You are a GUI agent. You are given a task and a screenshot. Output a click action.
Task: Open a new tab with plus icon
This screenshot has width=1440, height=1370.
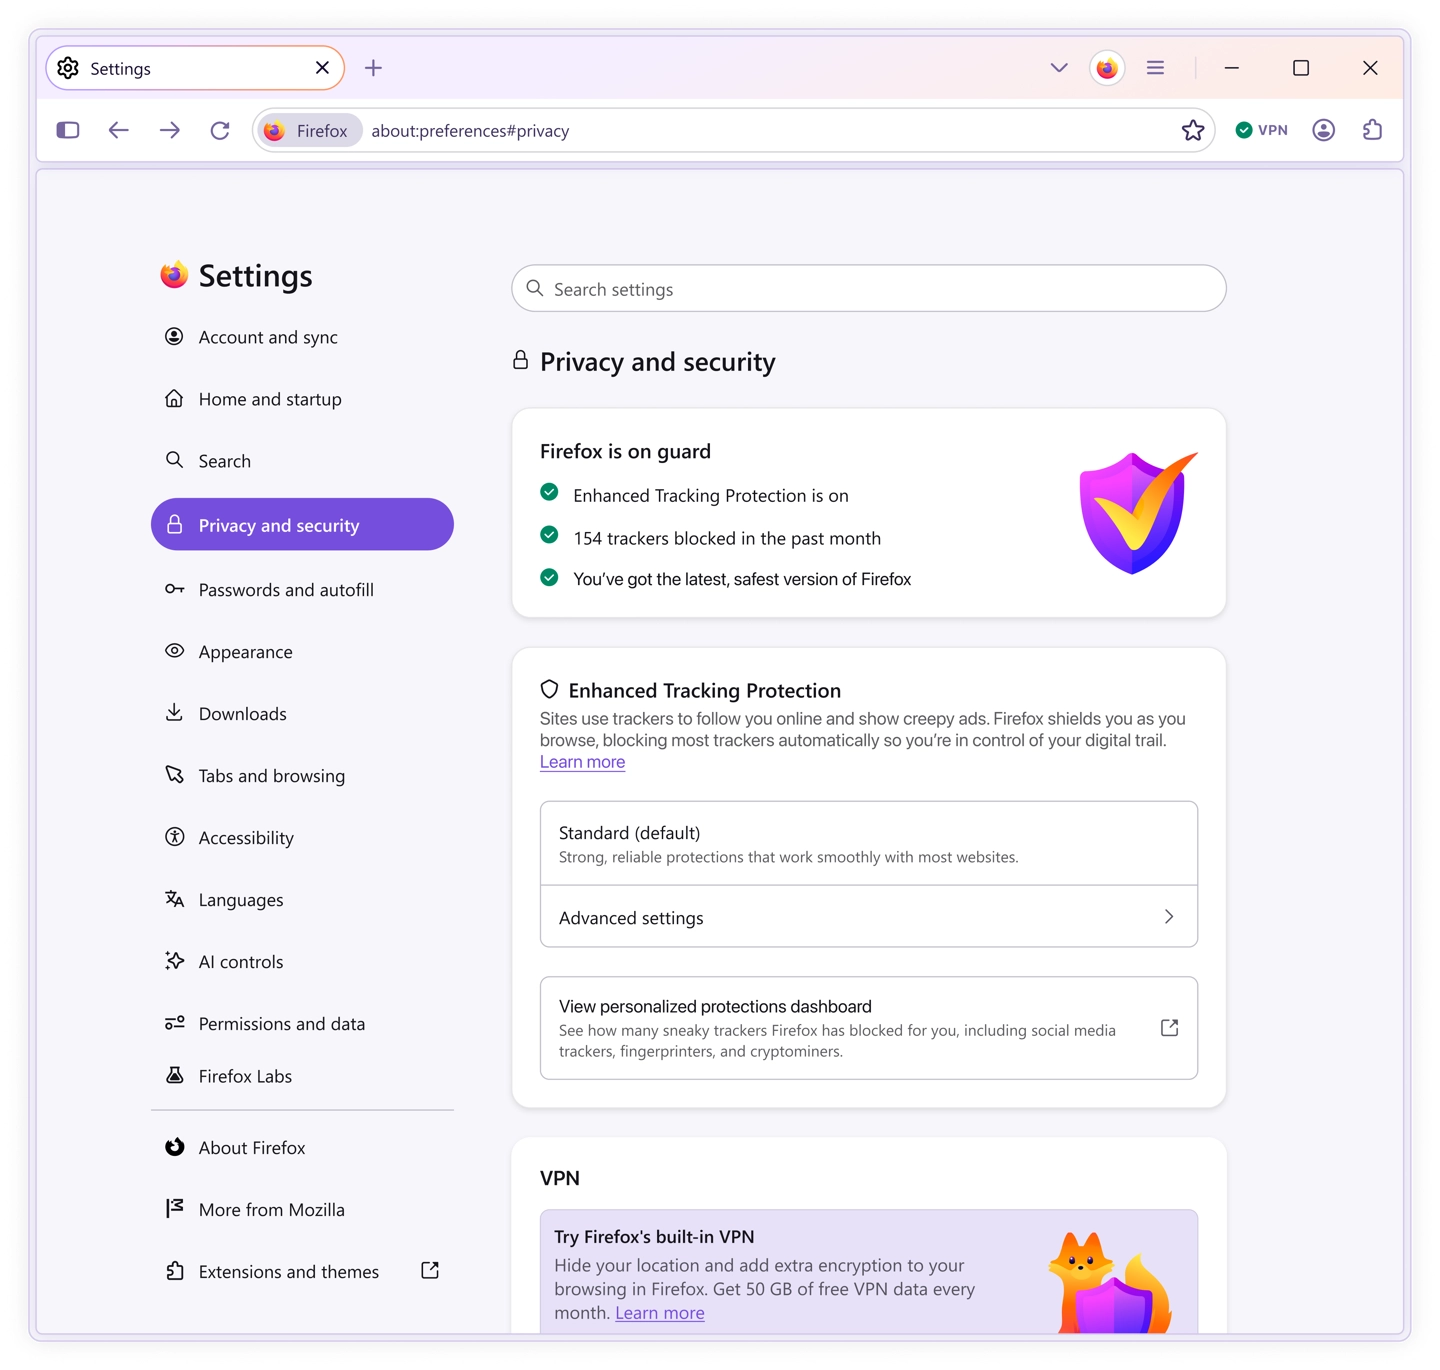pyautogui.click(x=373, y=68)
